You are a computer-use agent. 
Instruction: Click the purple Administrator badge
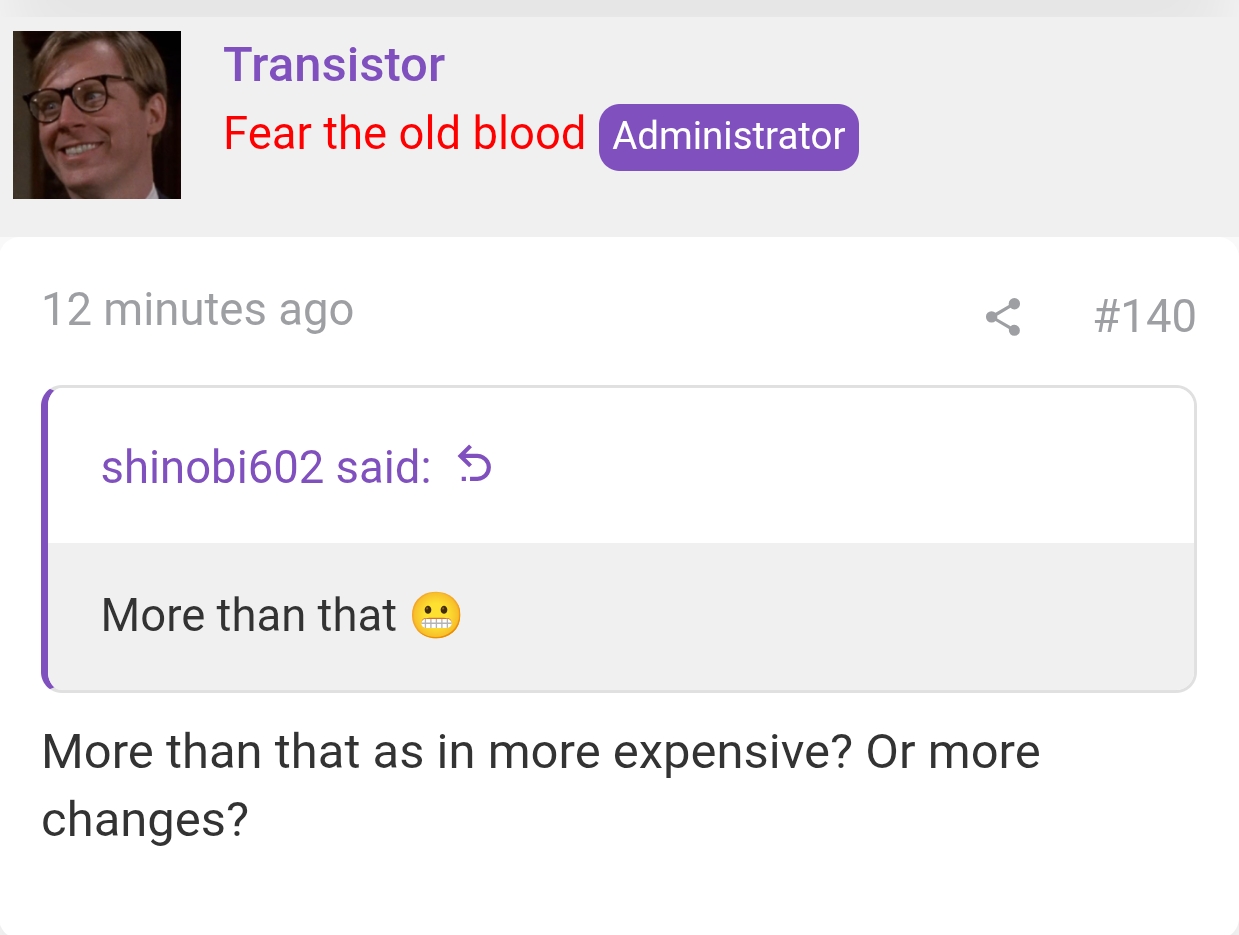[x=728, y=137]
